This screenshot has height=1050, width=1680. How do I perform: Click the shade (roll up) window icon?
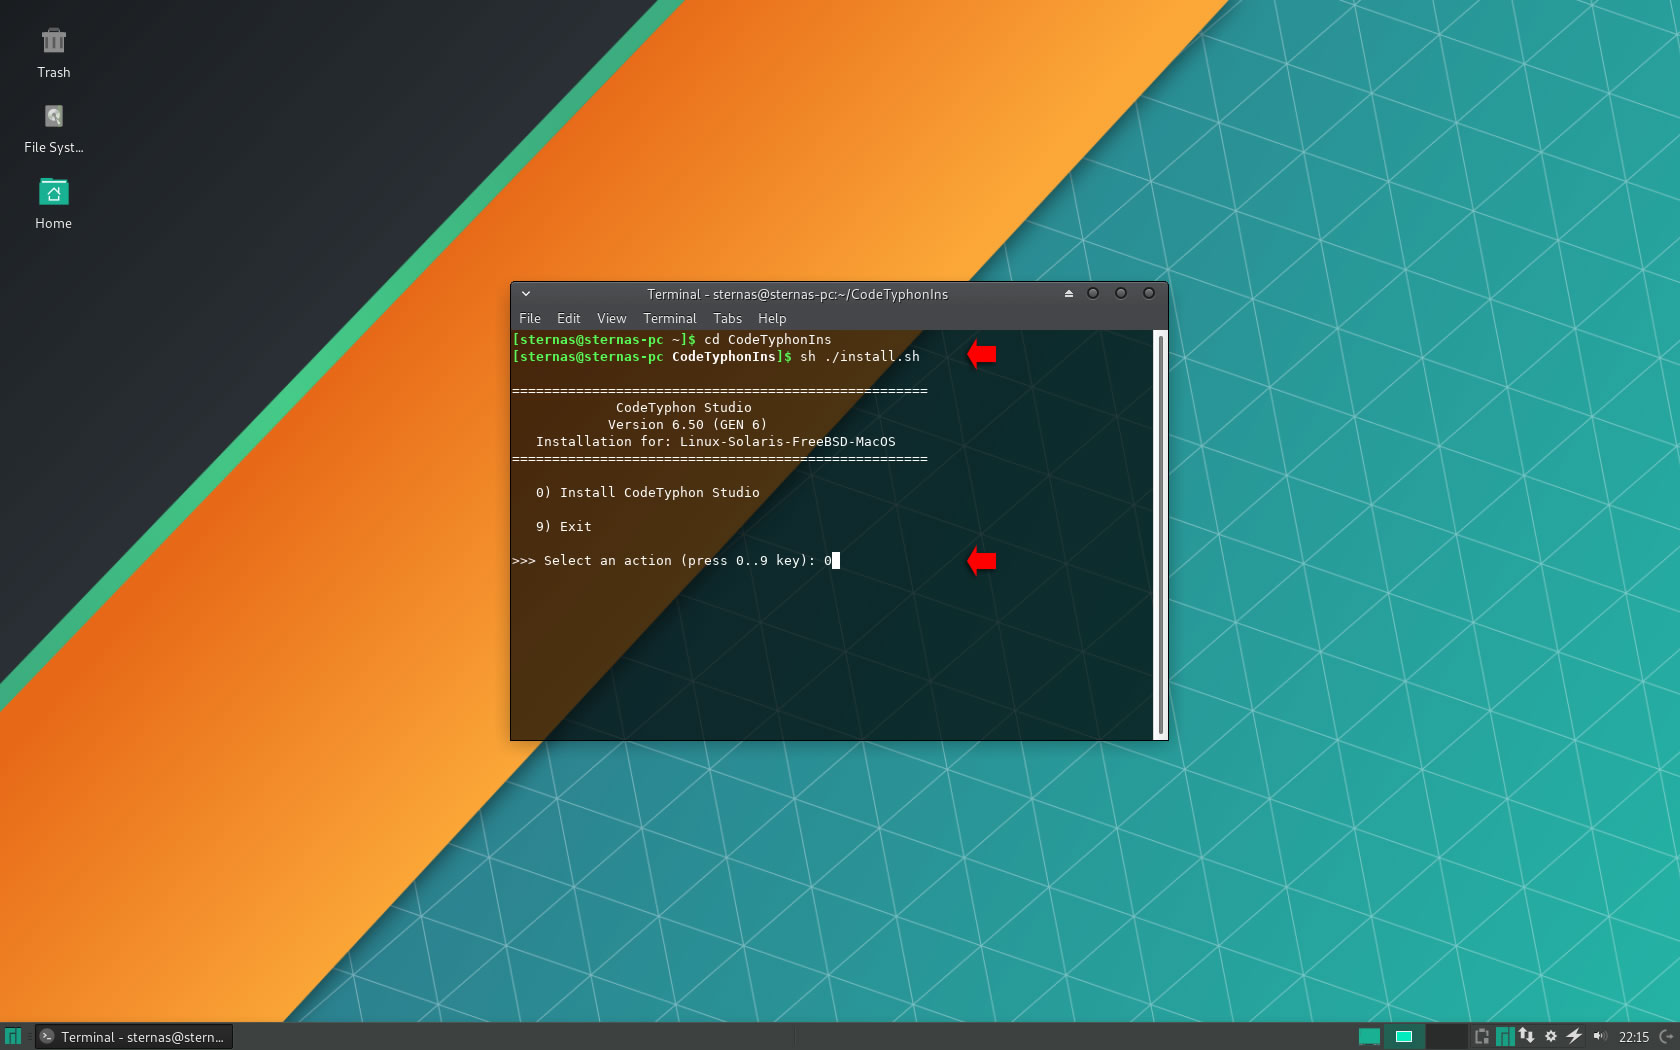click(1069, 294)
